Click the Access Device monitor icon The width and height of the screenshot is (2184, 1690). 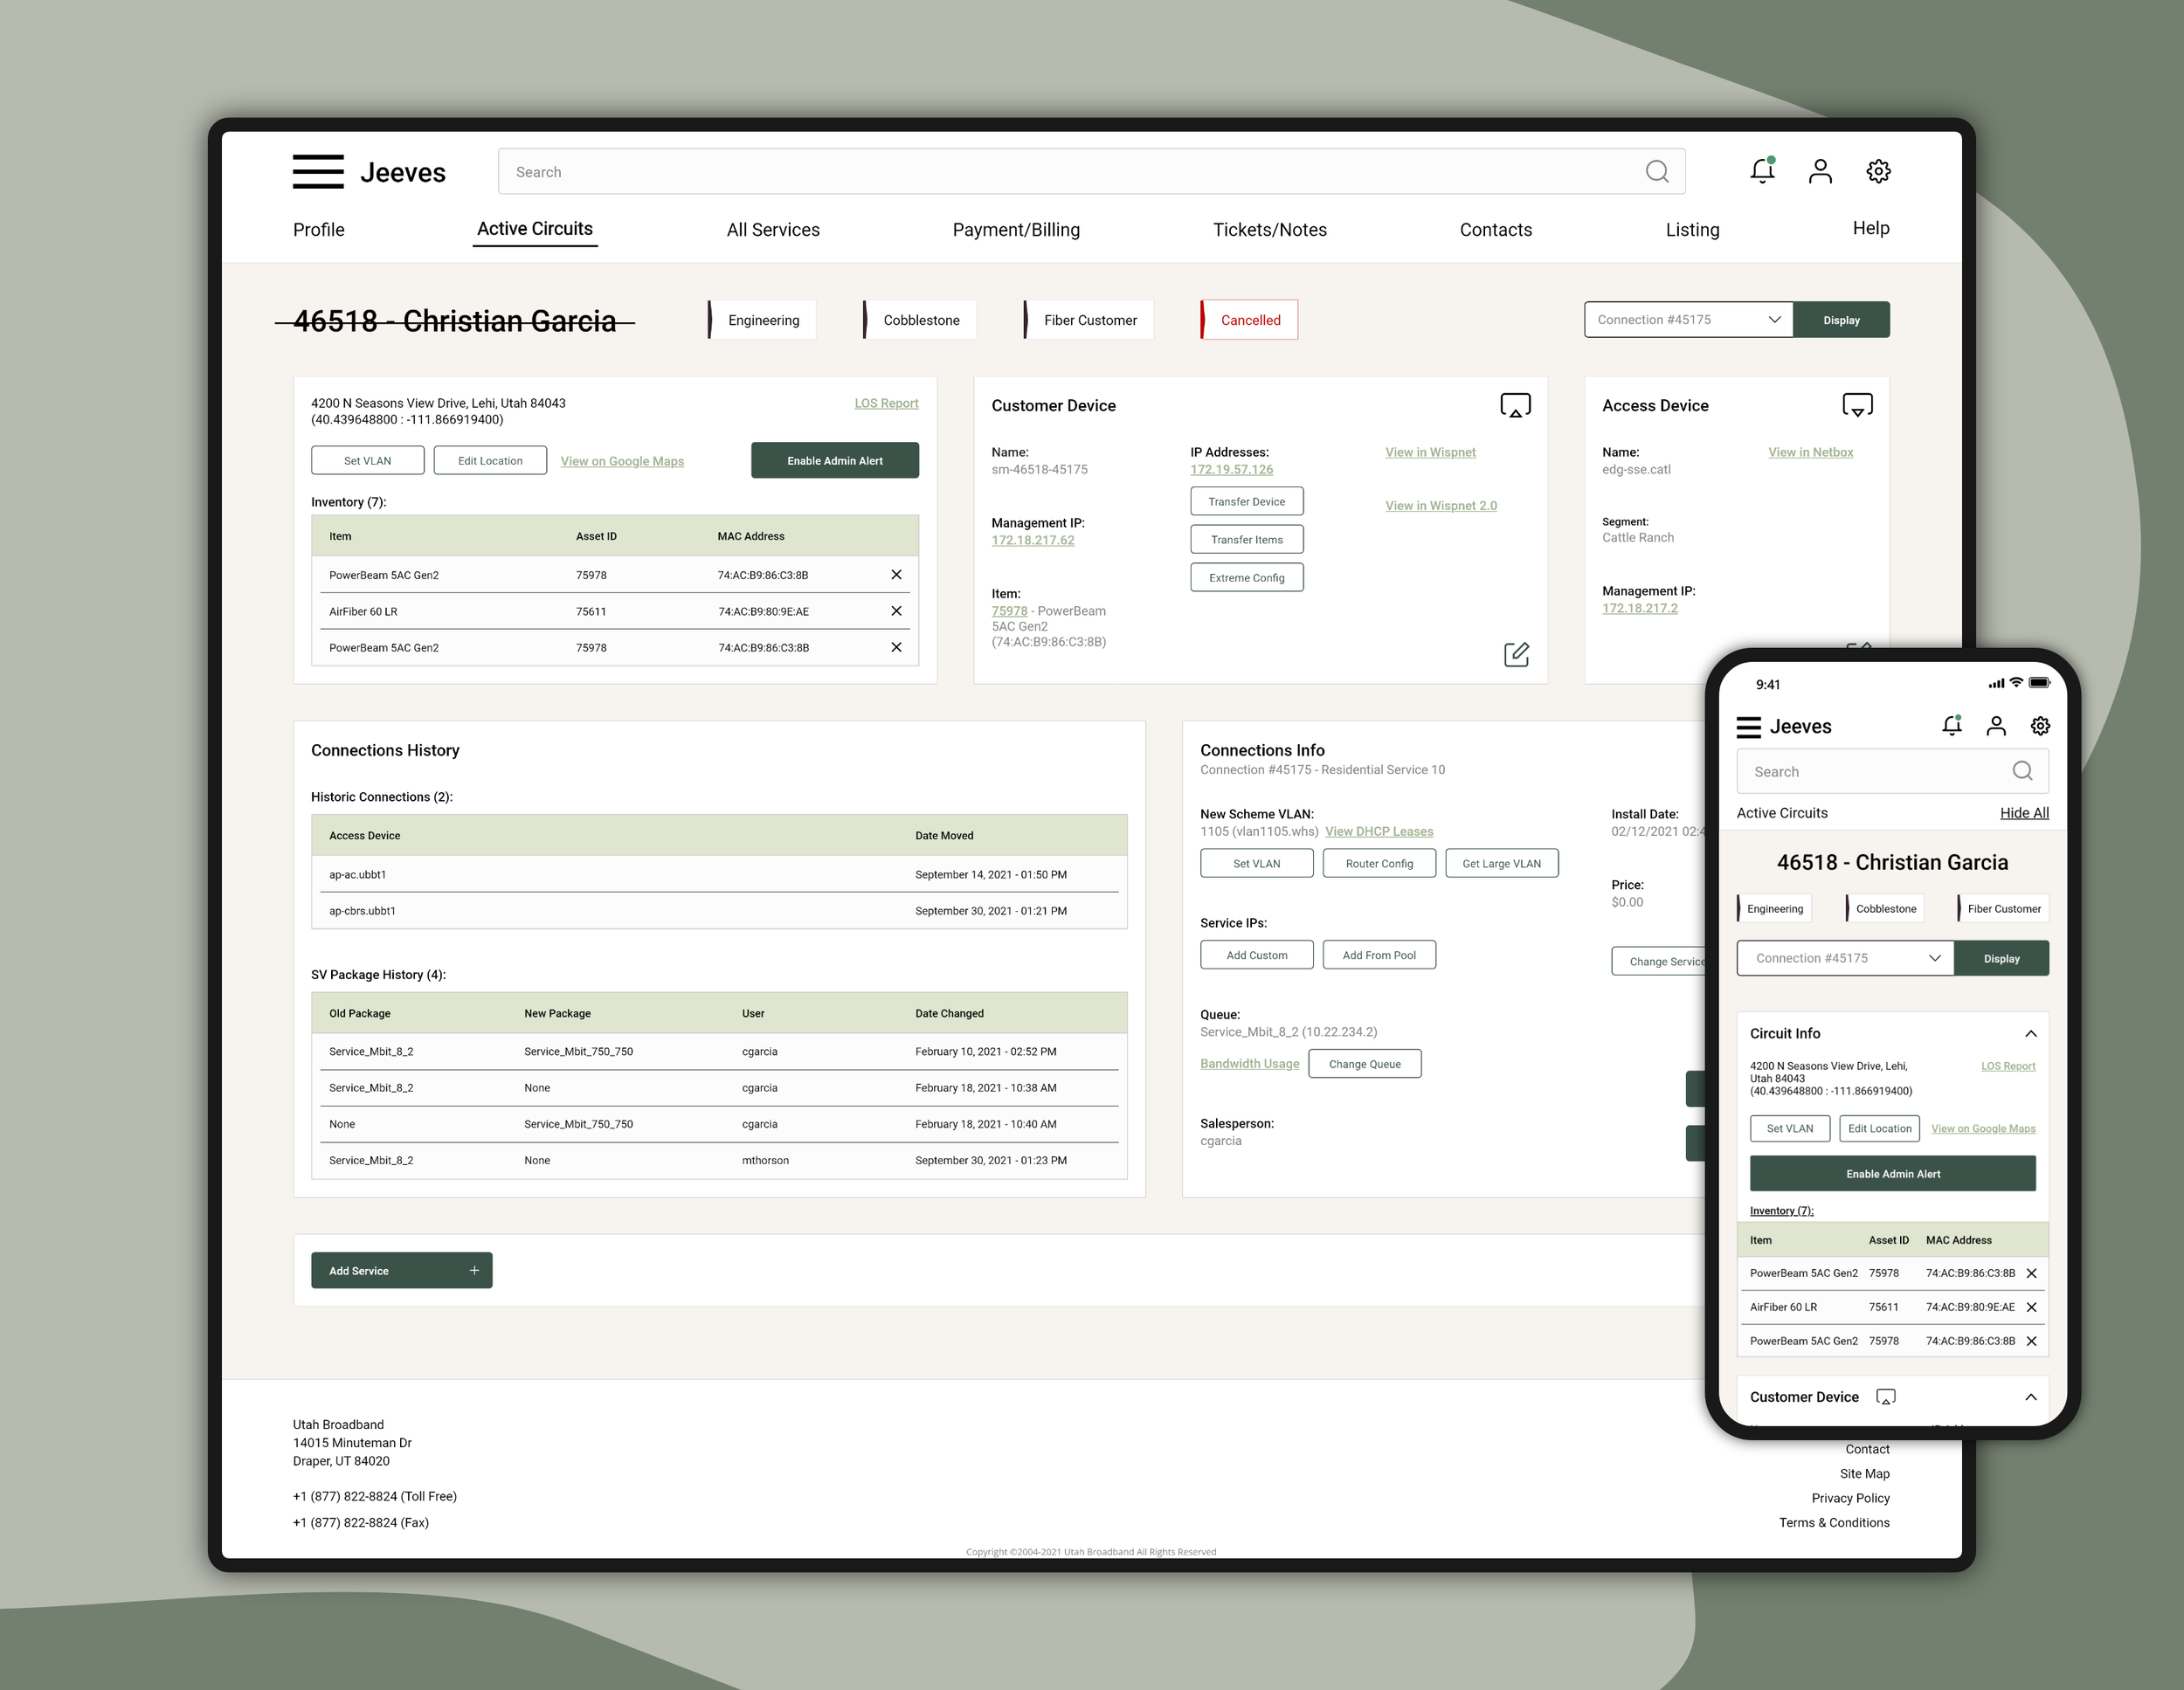1857,405
